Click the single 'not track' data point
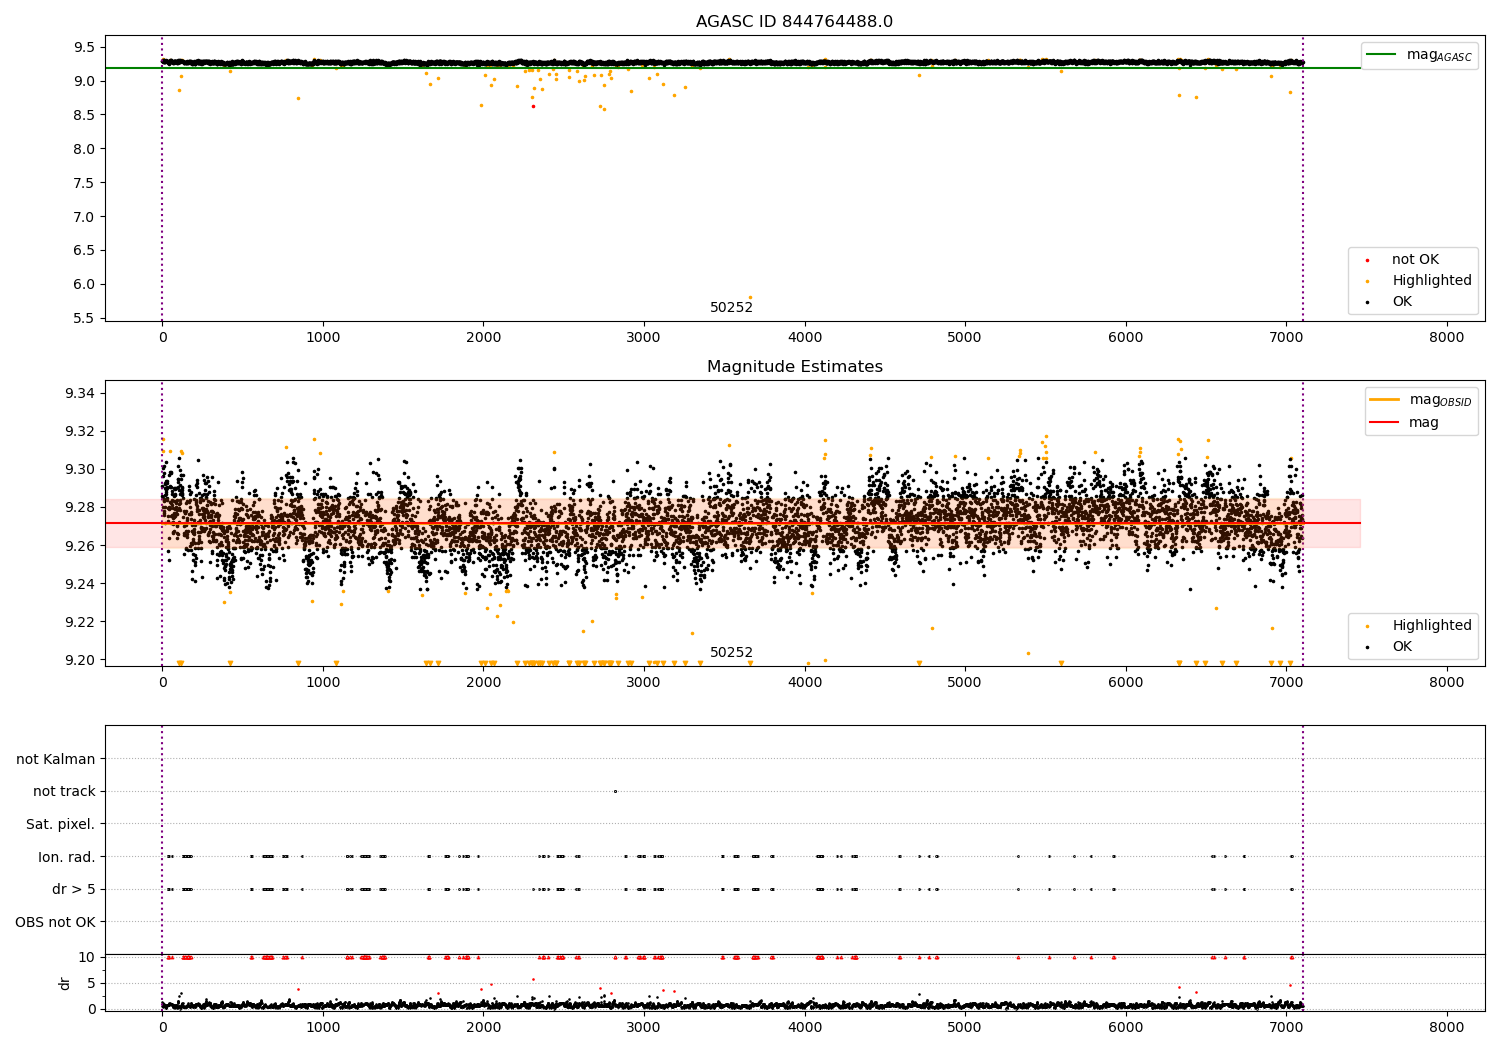Viewport: 1500px width, 1050px height. tap(615, 792)
